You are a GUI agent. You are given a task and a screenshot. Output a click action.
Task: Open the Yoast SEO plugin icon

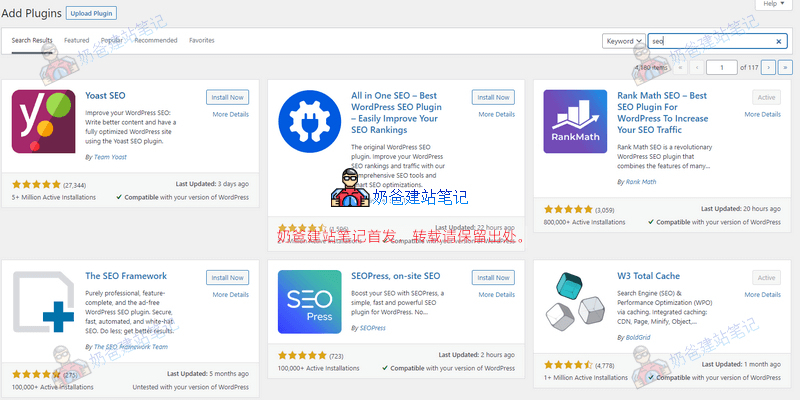pos(43,121)
